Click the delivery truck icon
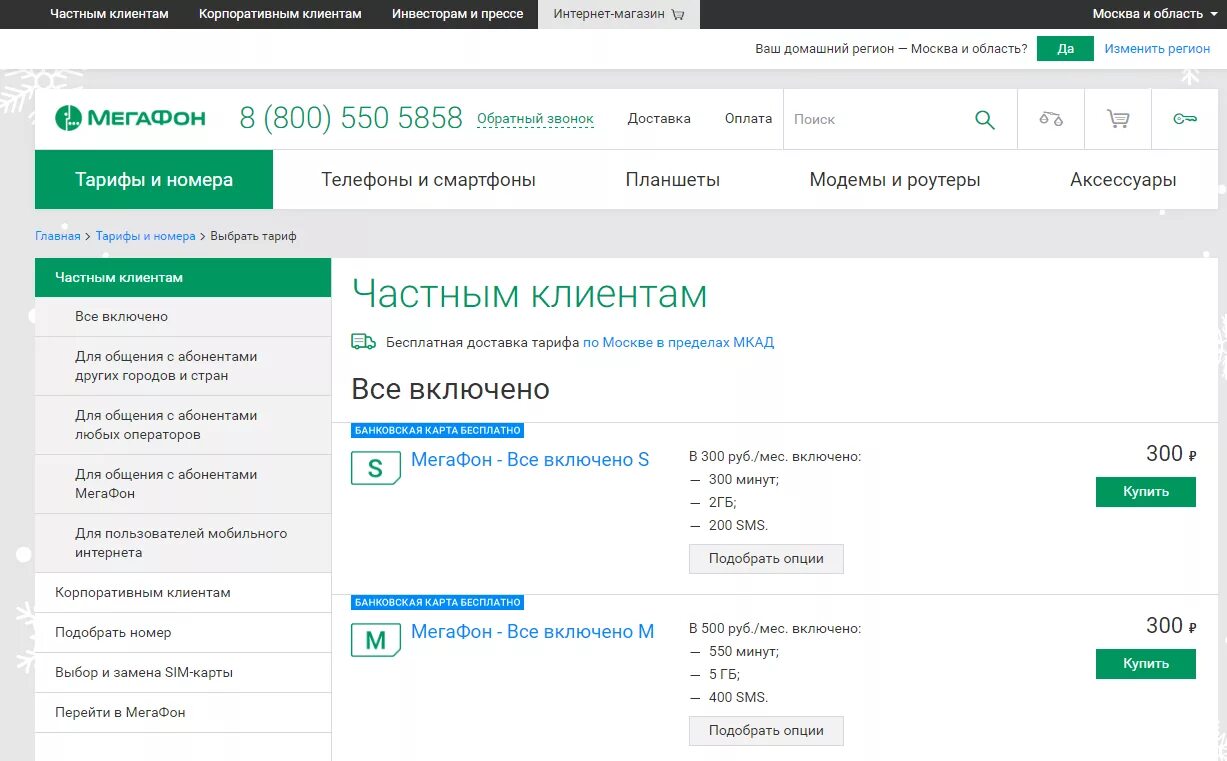Image resolution: width=1227 pixels, height=761 pixels. tap(364, 342)
